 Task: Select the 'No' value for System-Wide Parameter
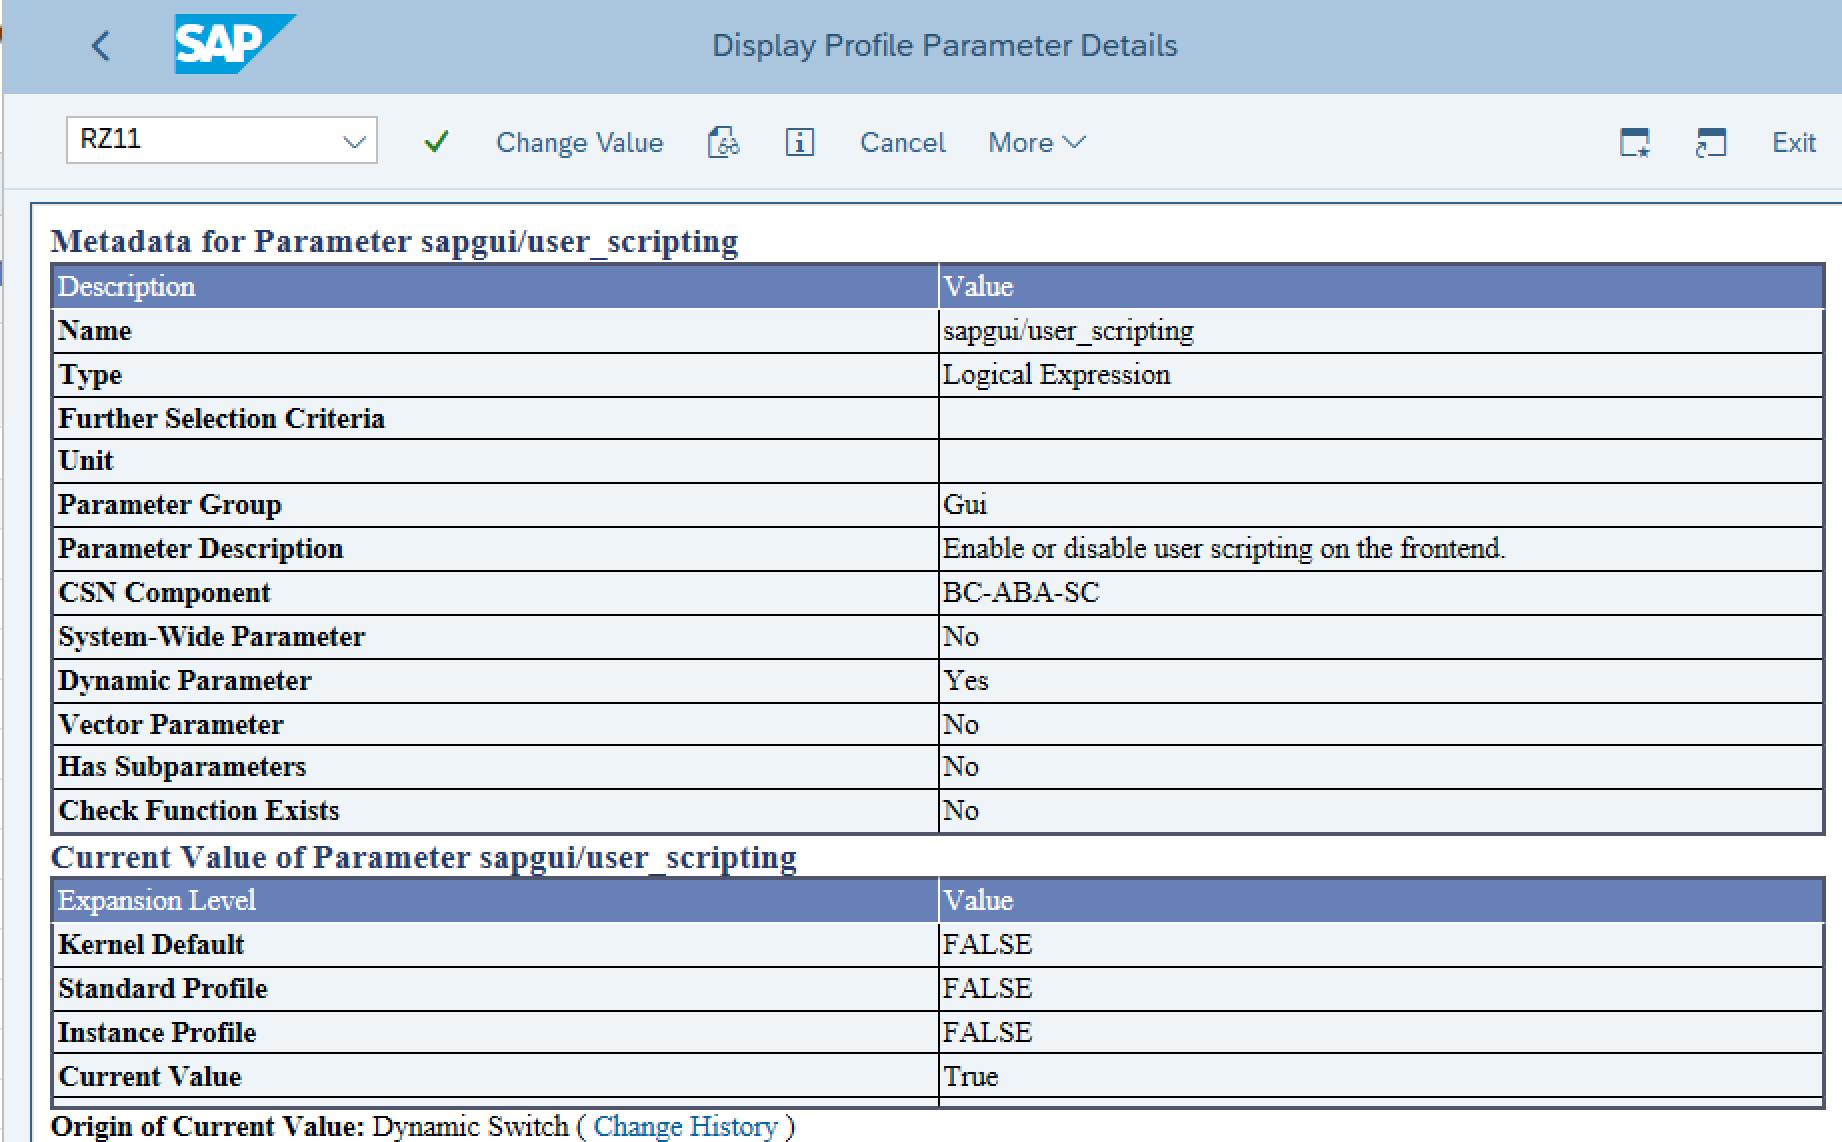pos(961,636)
